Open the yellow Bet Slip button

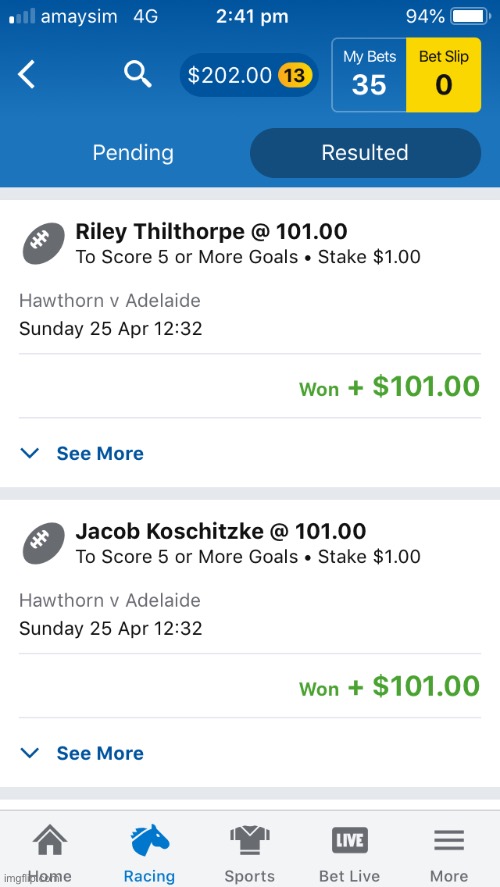click(x=443, y=75)
